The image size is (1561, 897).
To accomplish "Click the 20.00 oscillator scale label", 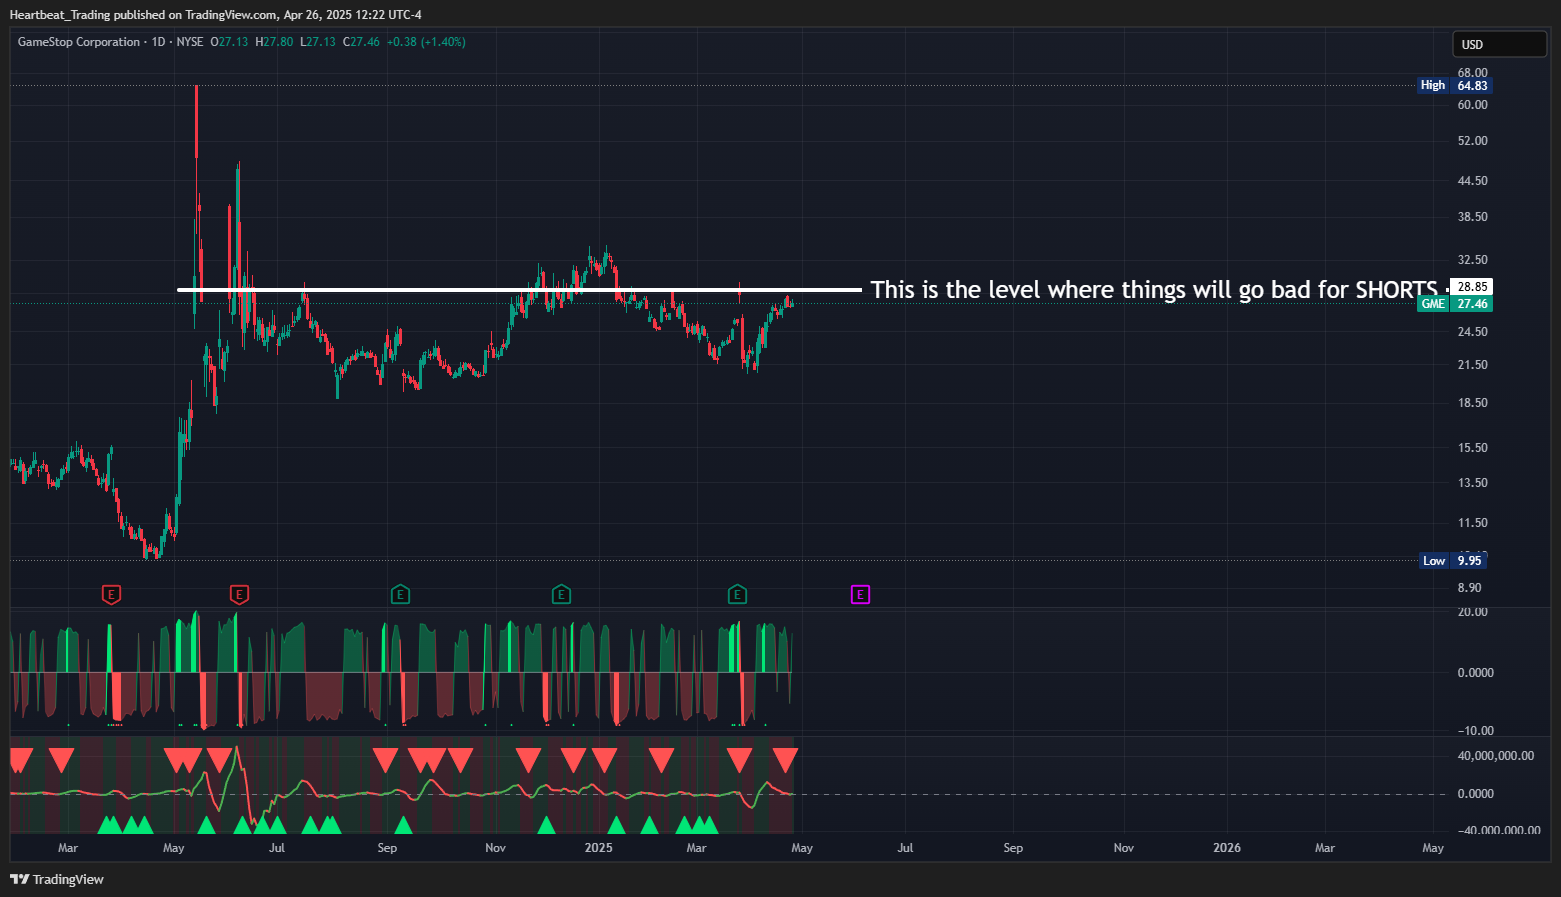I will click(x=1472, y=612).
